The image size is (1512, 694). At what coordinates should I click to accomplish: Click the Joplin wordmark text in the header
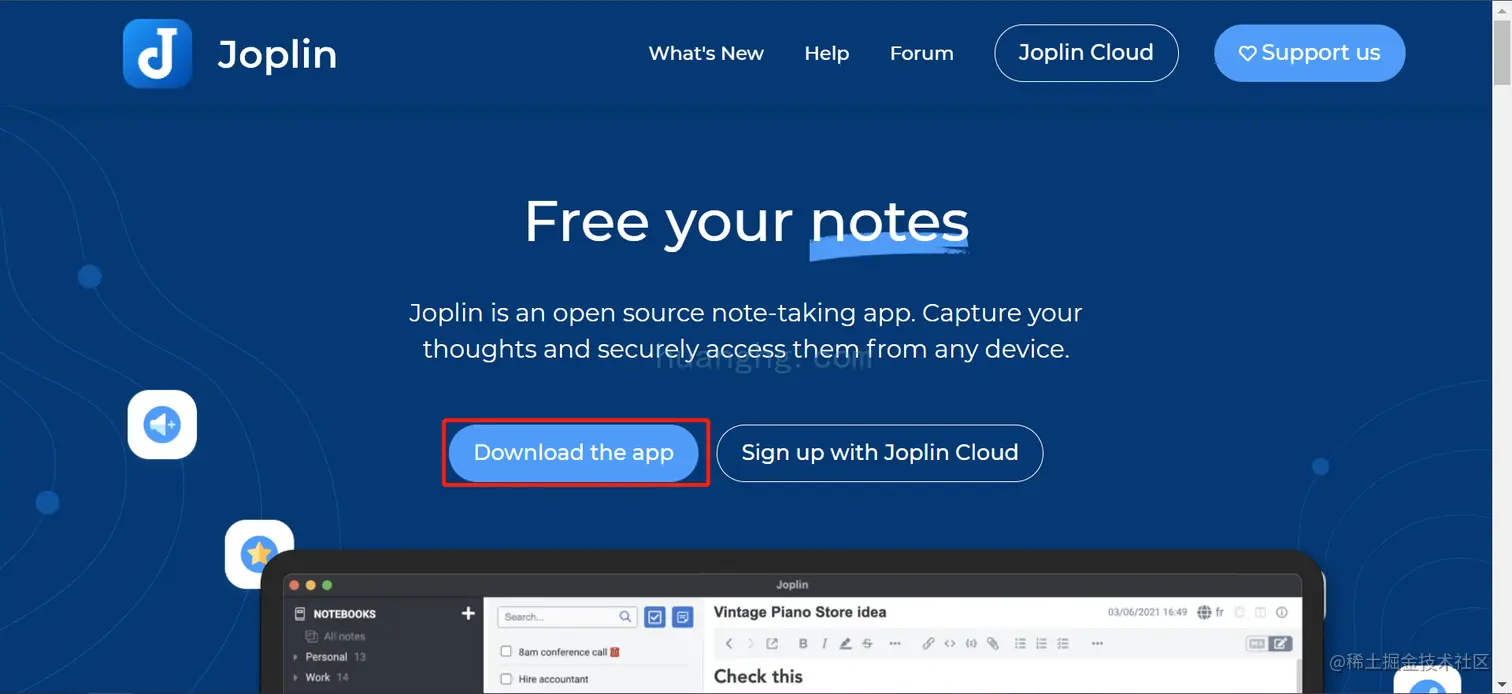(x=277, y=55)
